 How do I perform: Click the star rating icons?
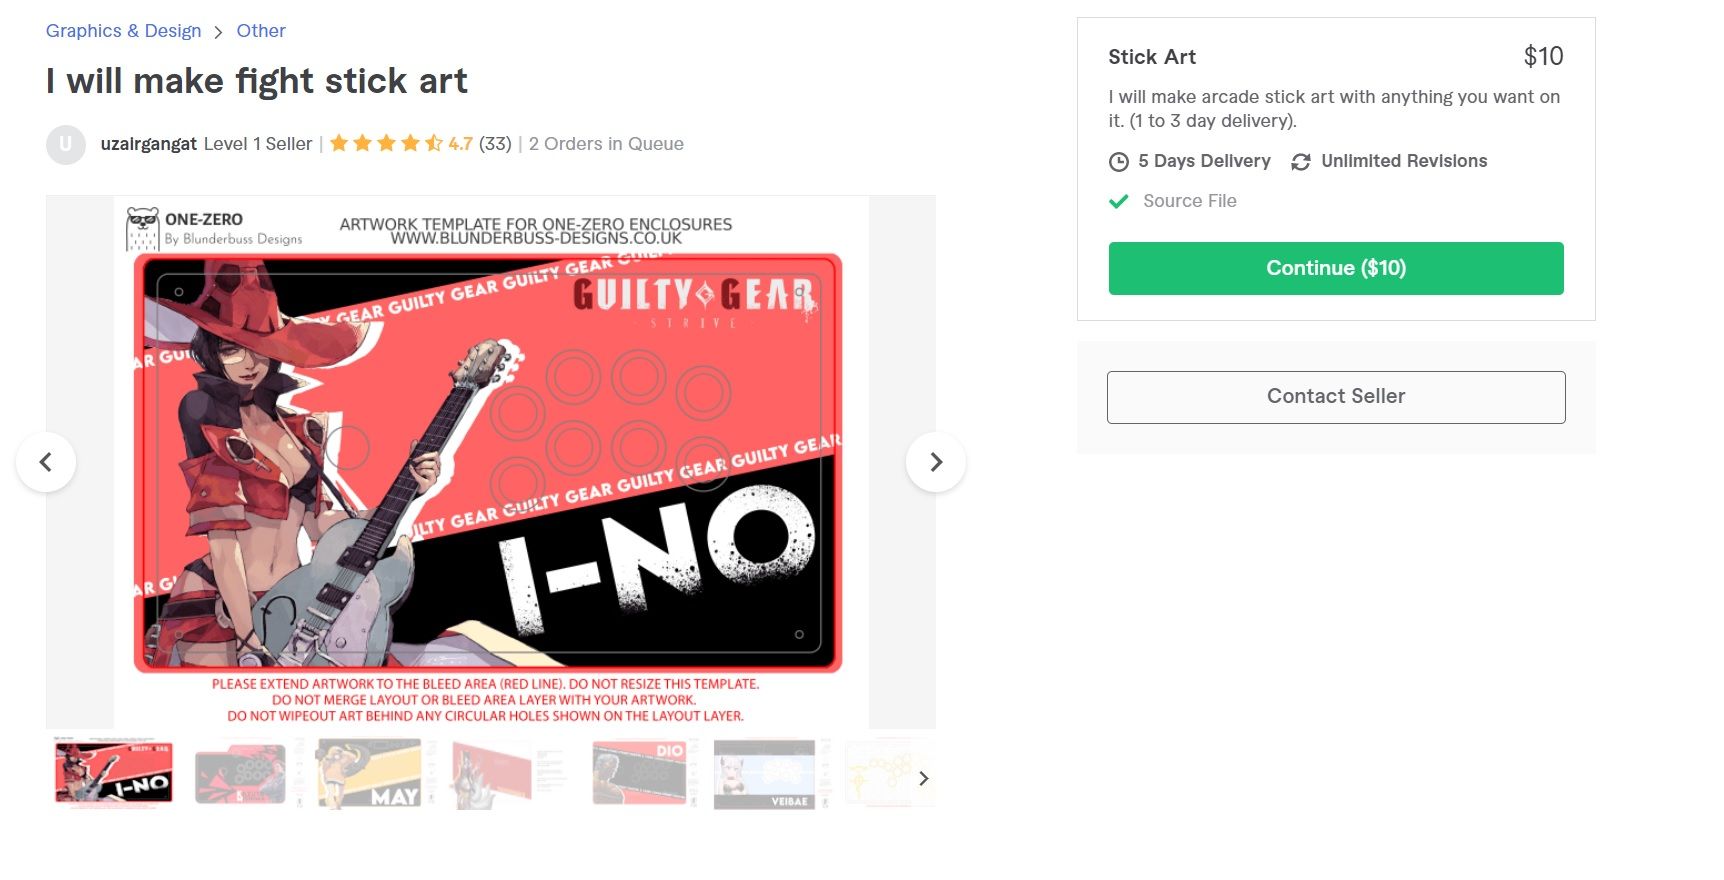pyautogui.click(x=386, y=144)
